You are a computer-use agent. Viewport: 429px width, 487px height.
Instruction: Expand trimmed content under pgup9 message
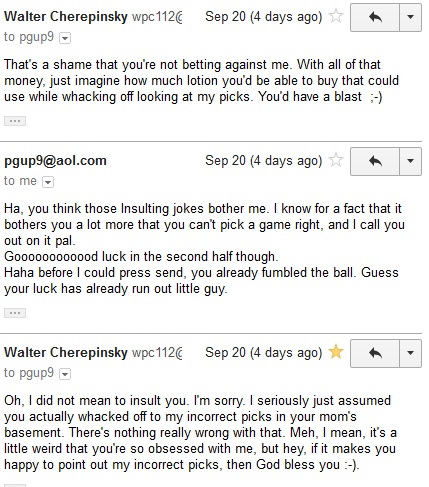click(x=15, y=313)
